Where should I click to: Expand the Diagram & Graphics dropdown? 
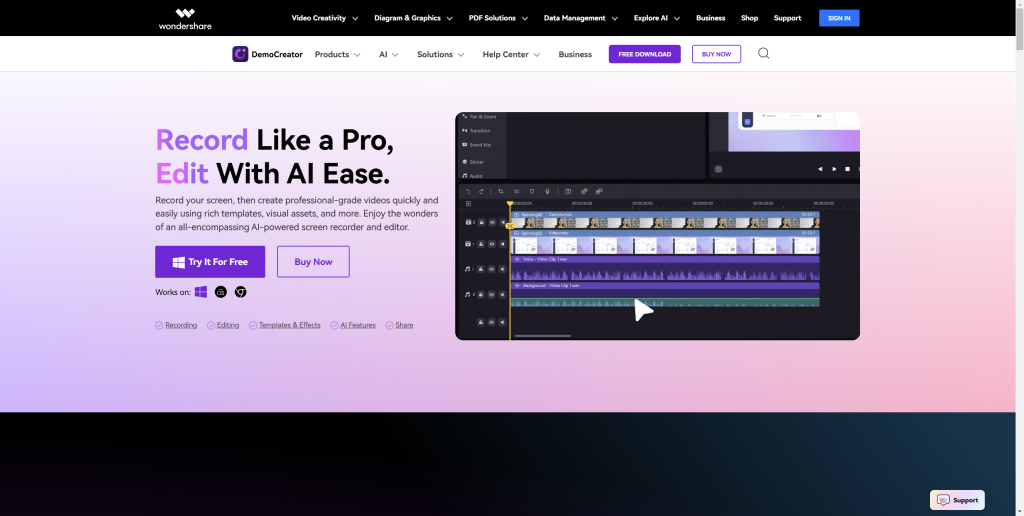tap(413, 18)
